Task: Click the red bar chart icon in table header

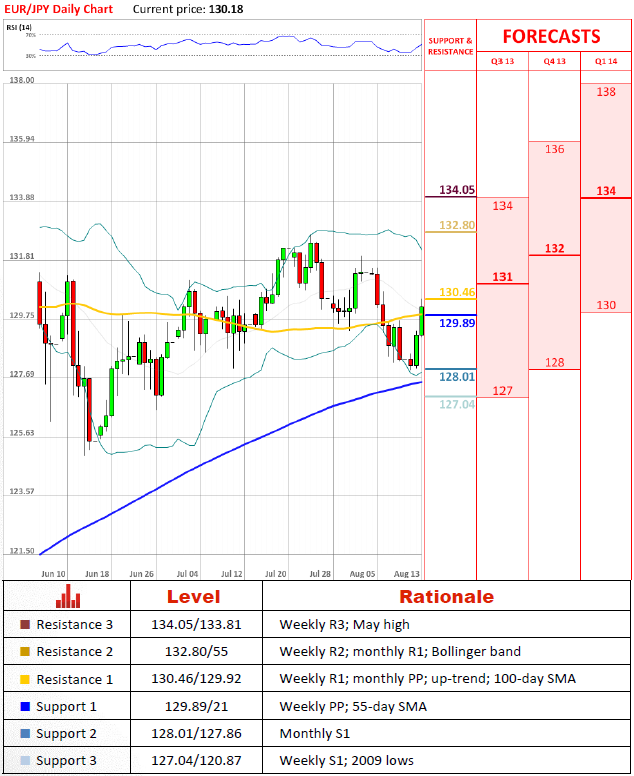Action: (x=68, y=597)
